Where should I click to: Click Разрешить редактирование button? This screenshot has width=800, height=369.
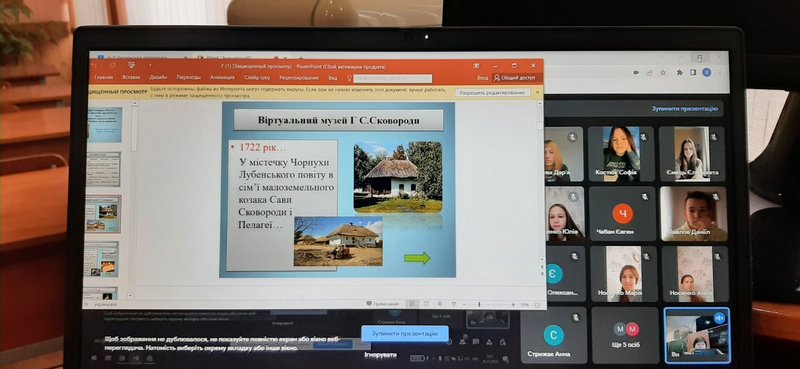[x=492, y=93]
